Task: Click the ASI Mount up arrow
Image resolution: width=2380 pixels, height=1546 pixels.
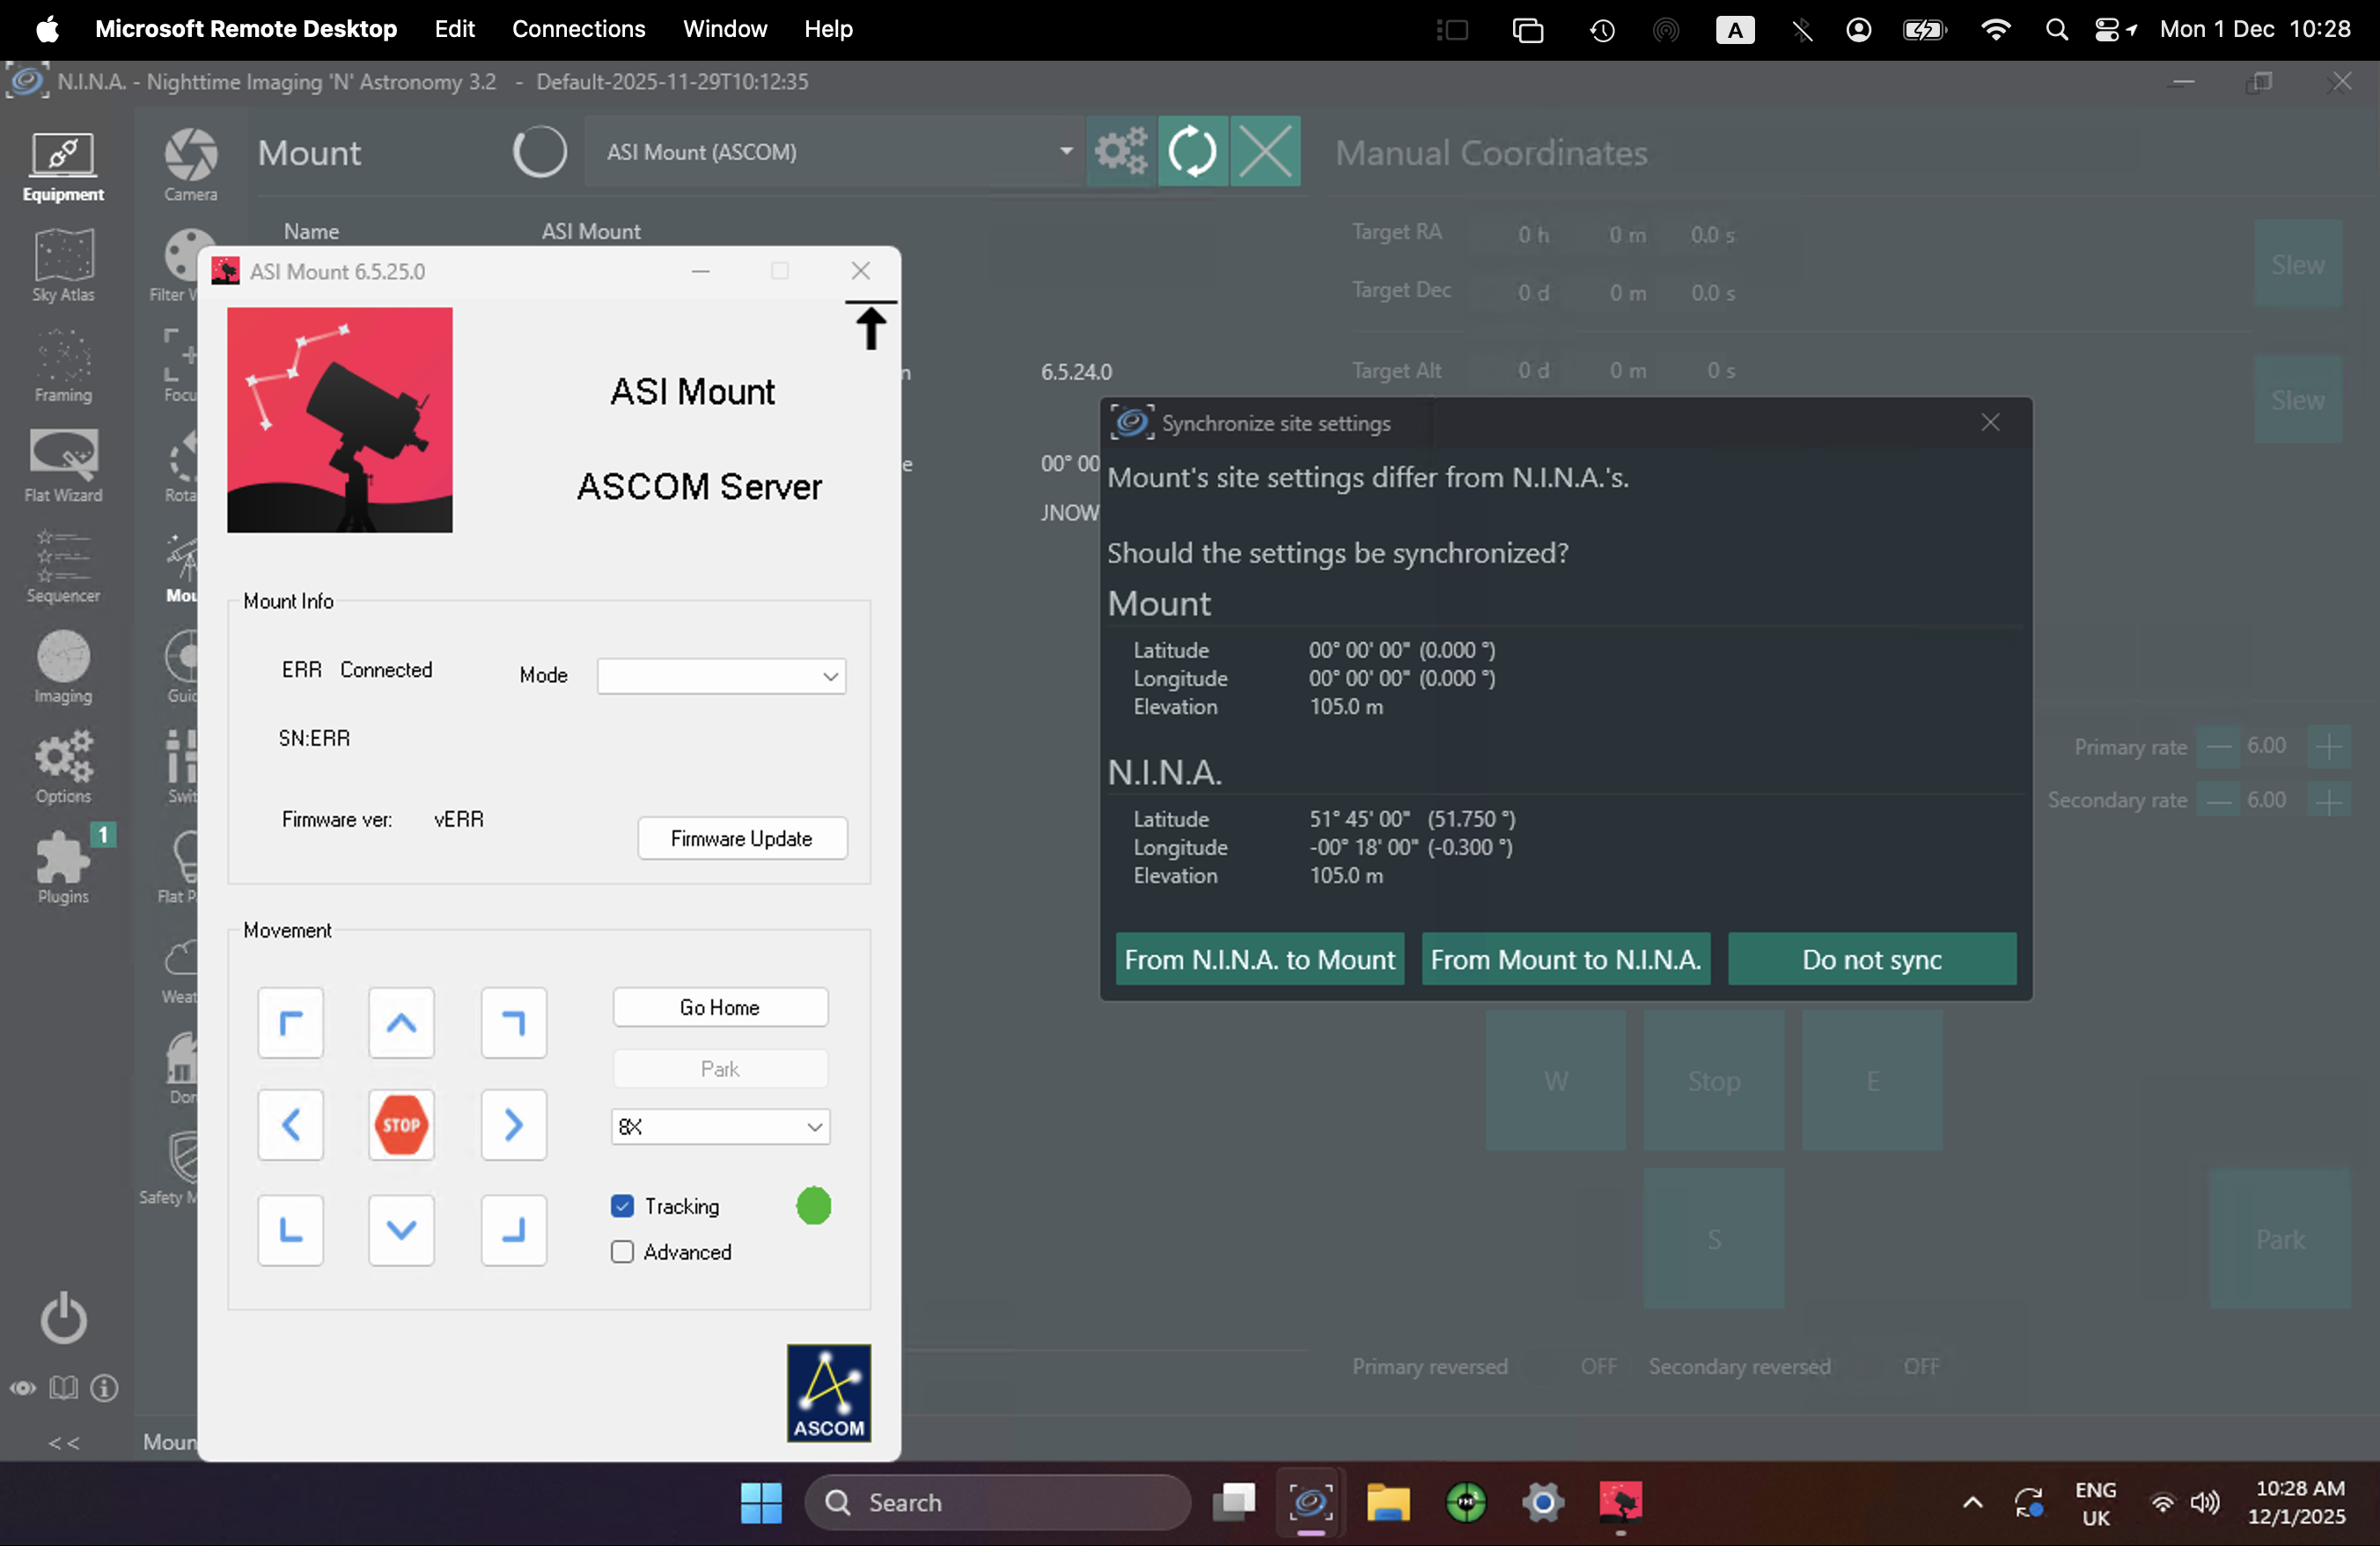Action: point(401,1023)
